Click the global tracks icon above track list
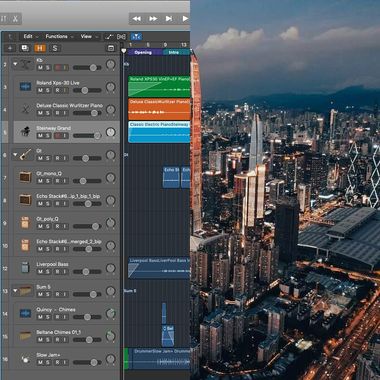Viewport: 380px width, 380px height. pos(111,48)
